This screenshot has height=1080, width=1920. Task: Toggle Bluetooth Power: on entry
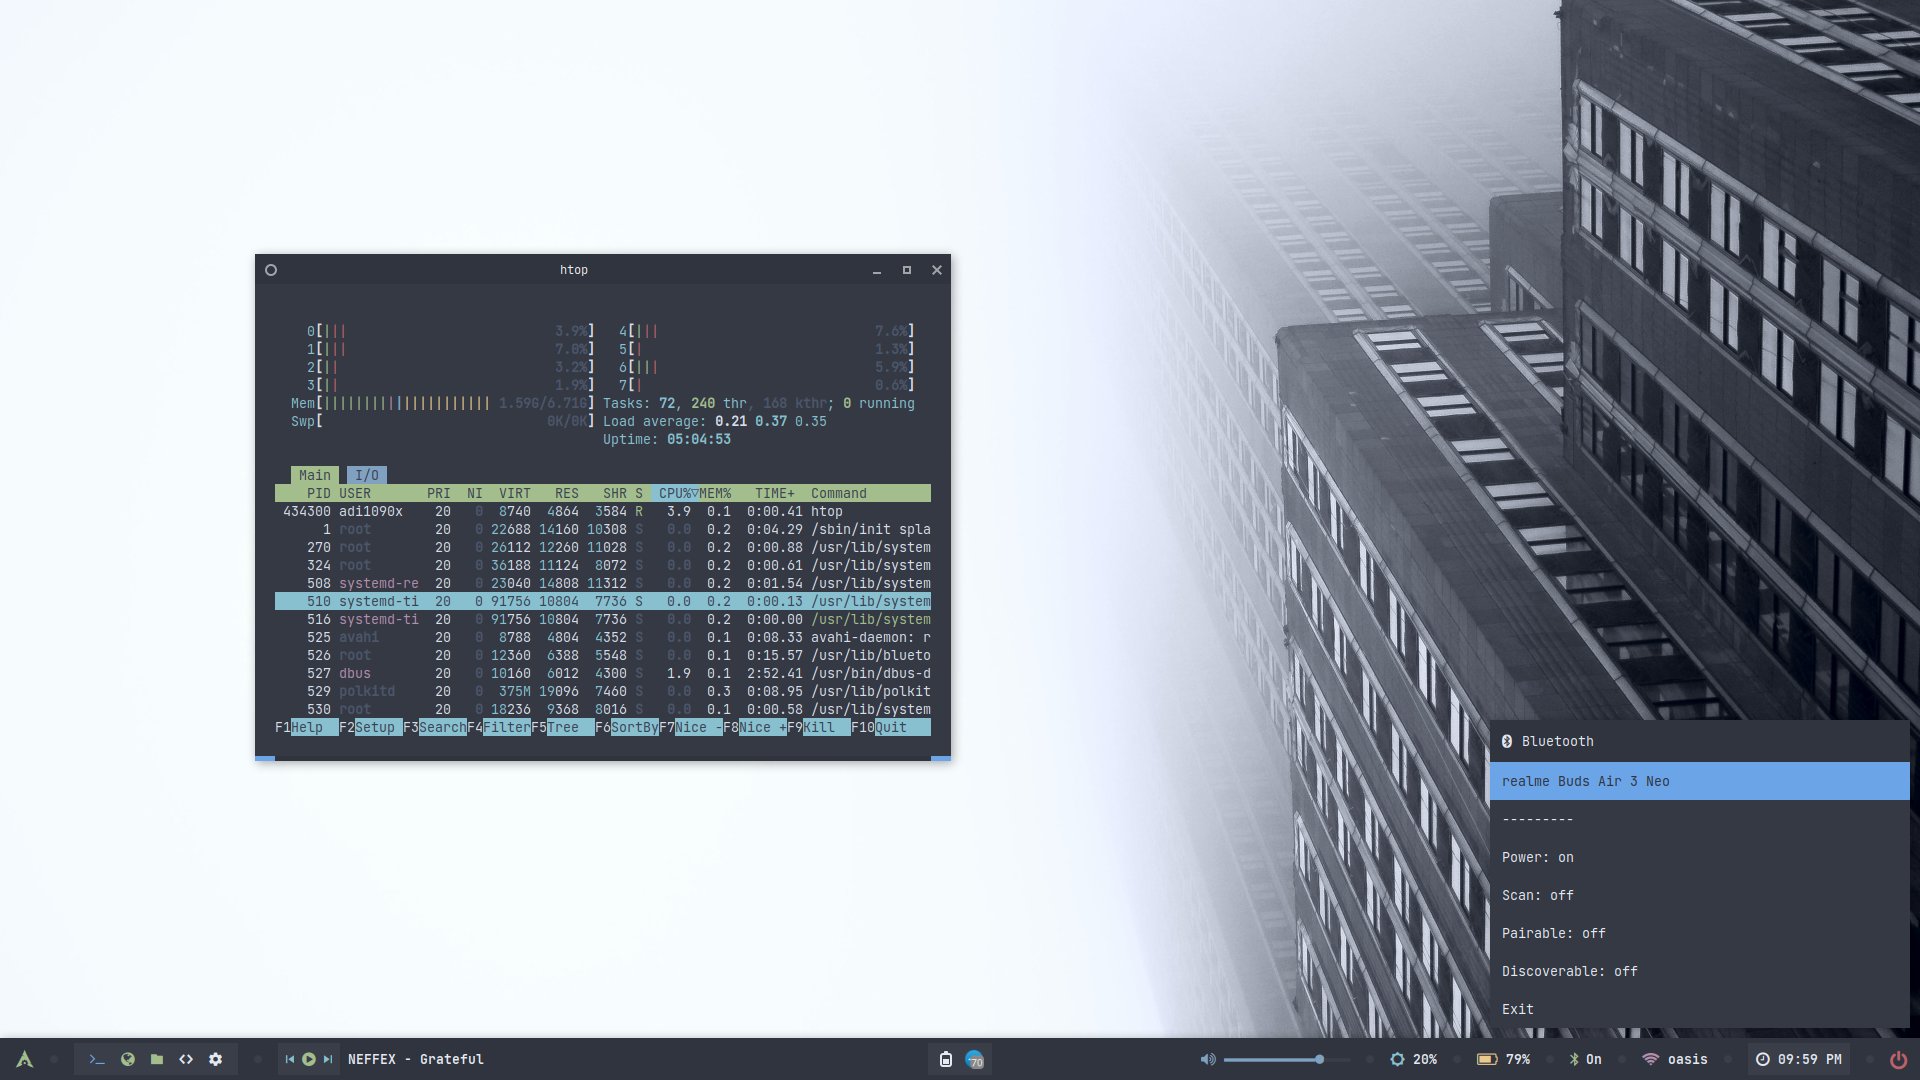(x=1537, y=857)
